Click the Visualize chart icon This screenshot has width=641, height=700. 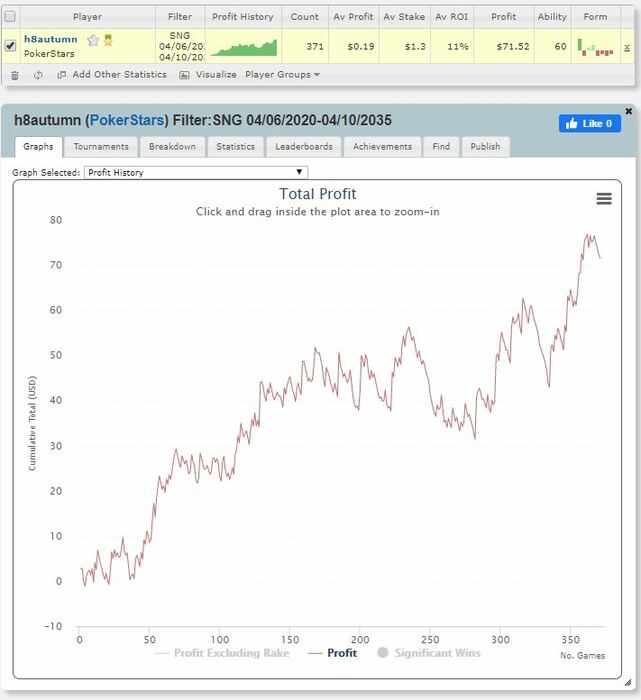[184, 75]
